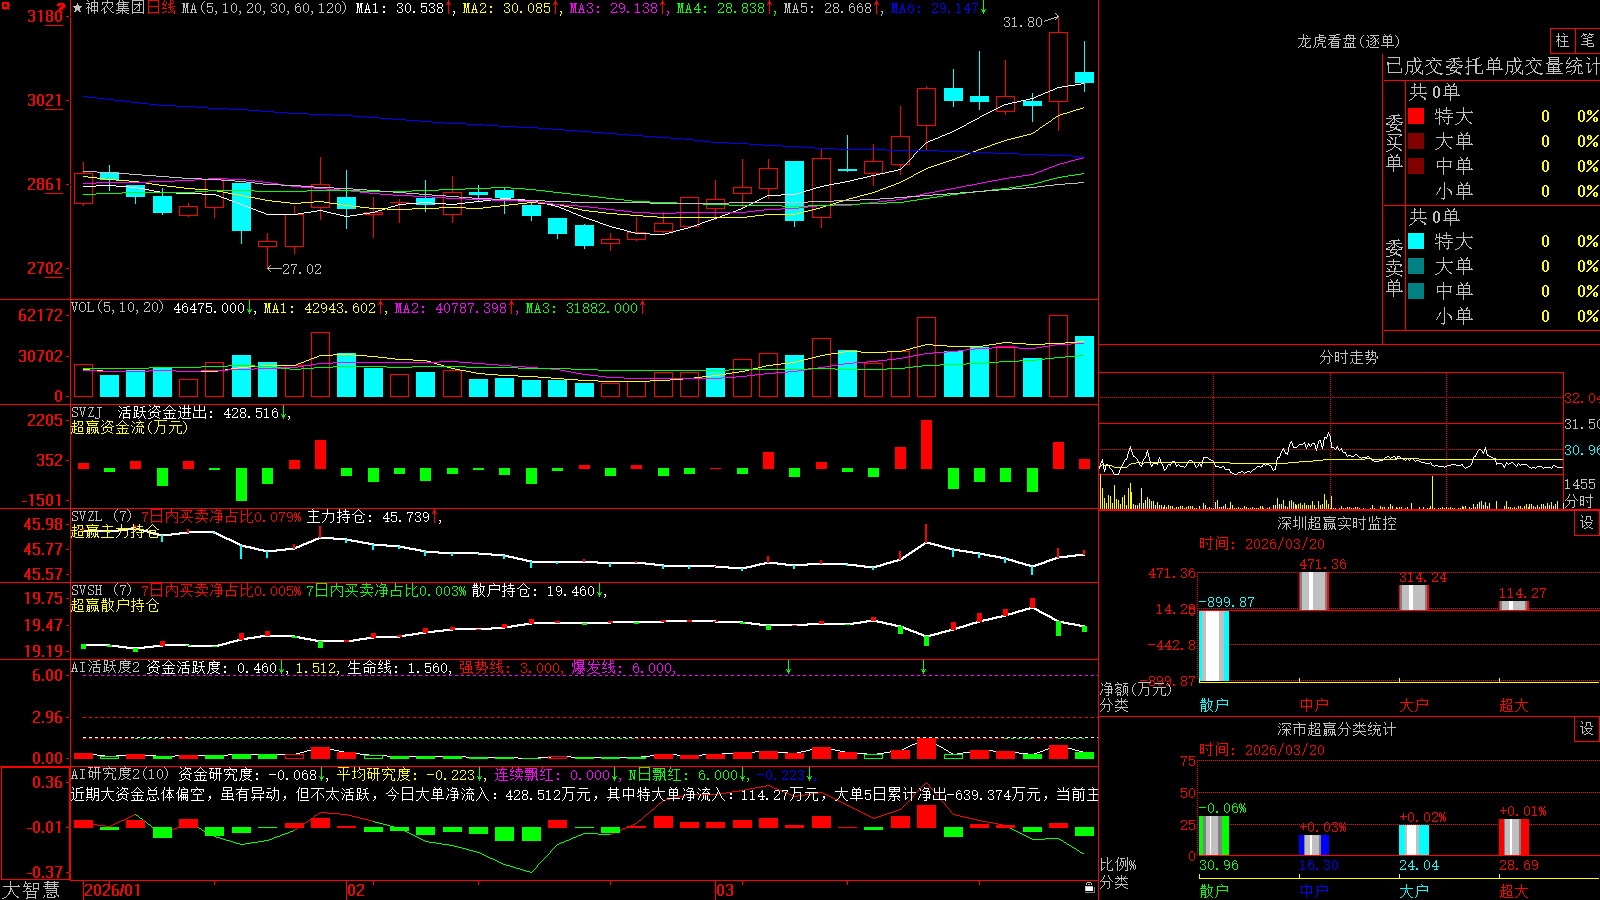
Task: Click the dark red 大单 buy-order swatch
Action: click(x=1416, y=141)
